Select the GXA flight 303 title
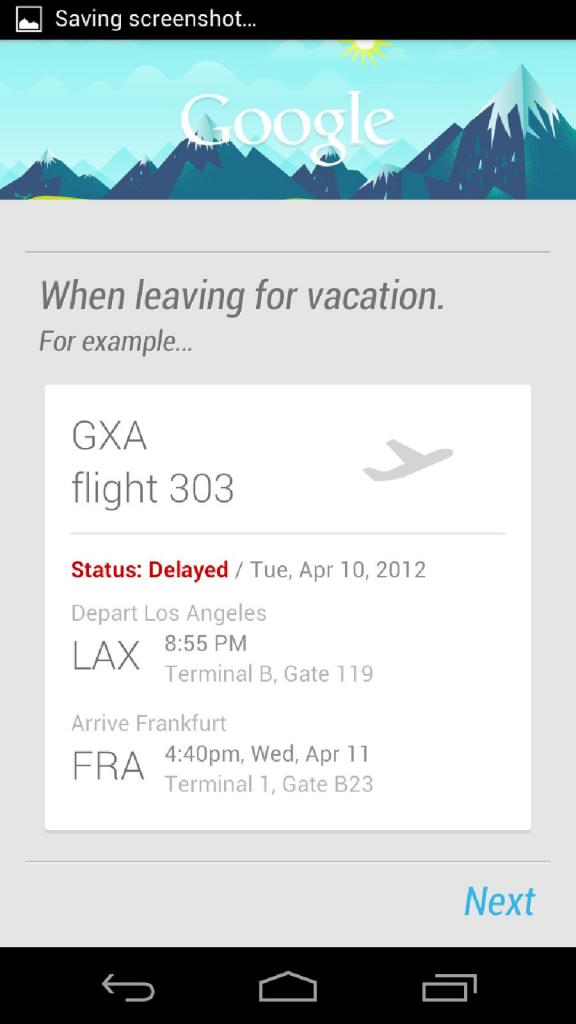 (153, 462)
